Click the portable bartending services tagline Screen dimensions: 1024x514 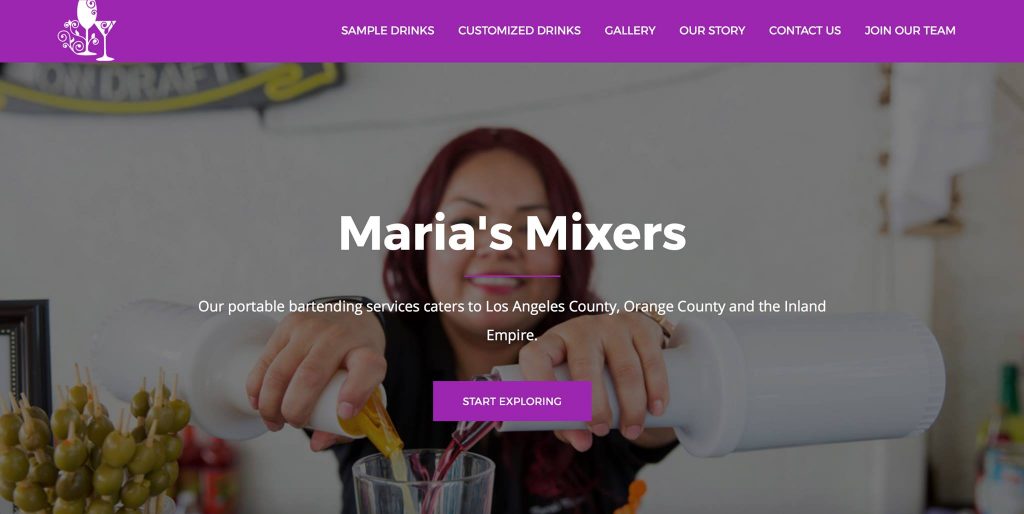[512, 320]
